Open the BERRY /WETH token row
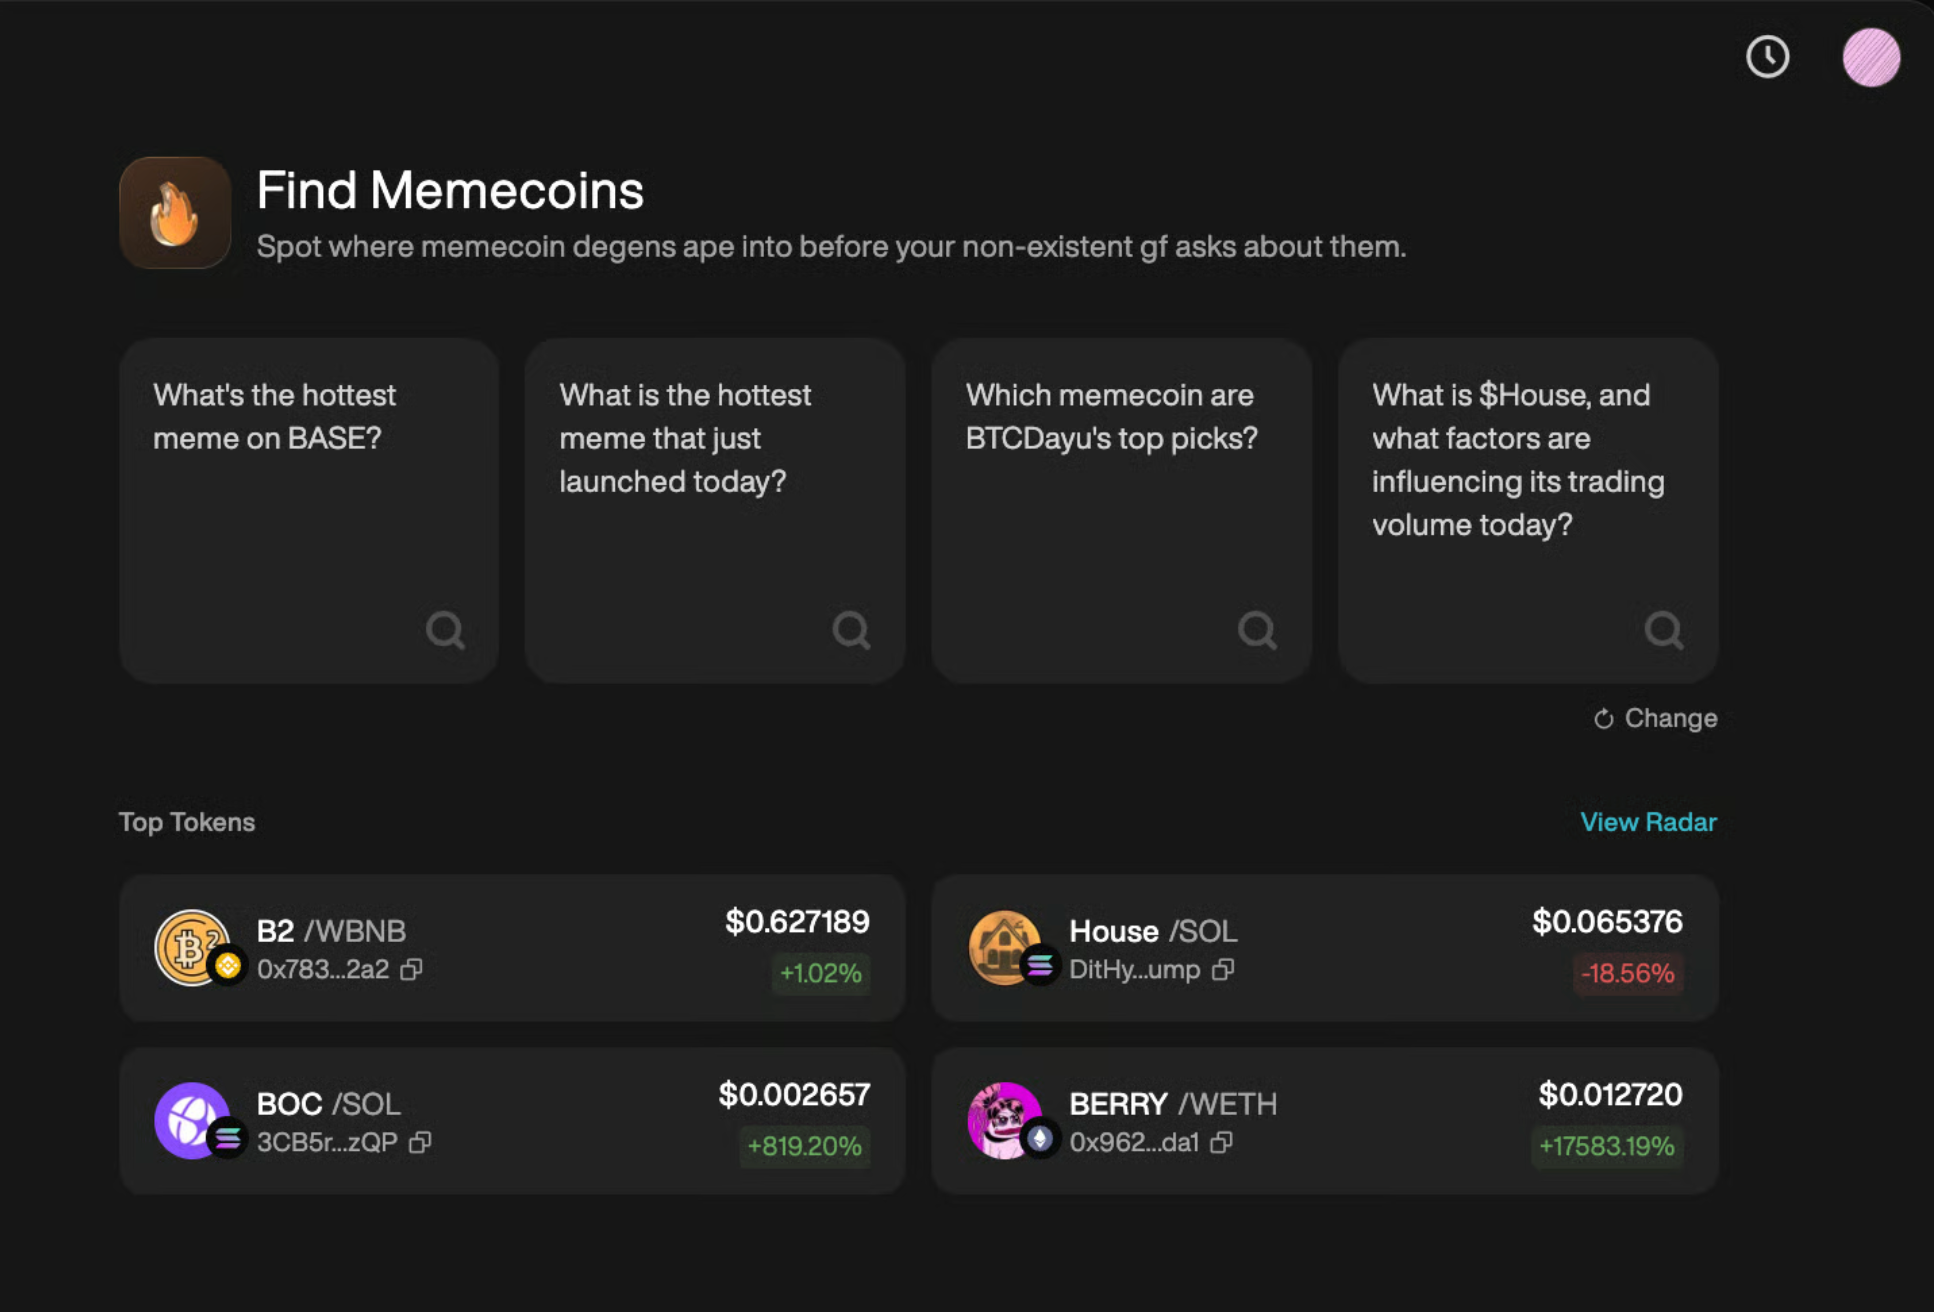This screenshot has width=1934, height=1312. [x=1324, y=1121]
